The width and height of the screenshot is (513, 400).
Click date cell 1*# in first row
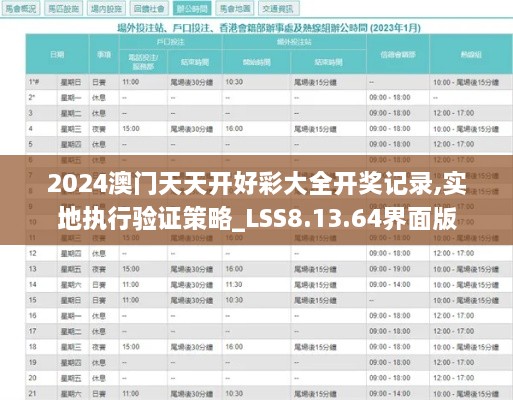click(x=33, y=82)
